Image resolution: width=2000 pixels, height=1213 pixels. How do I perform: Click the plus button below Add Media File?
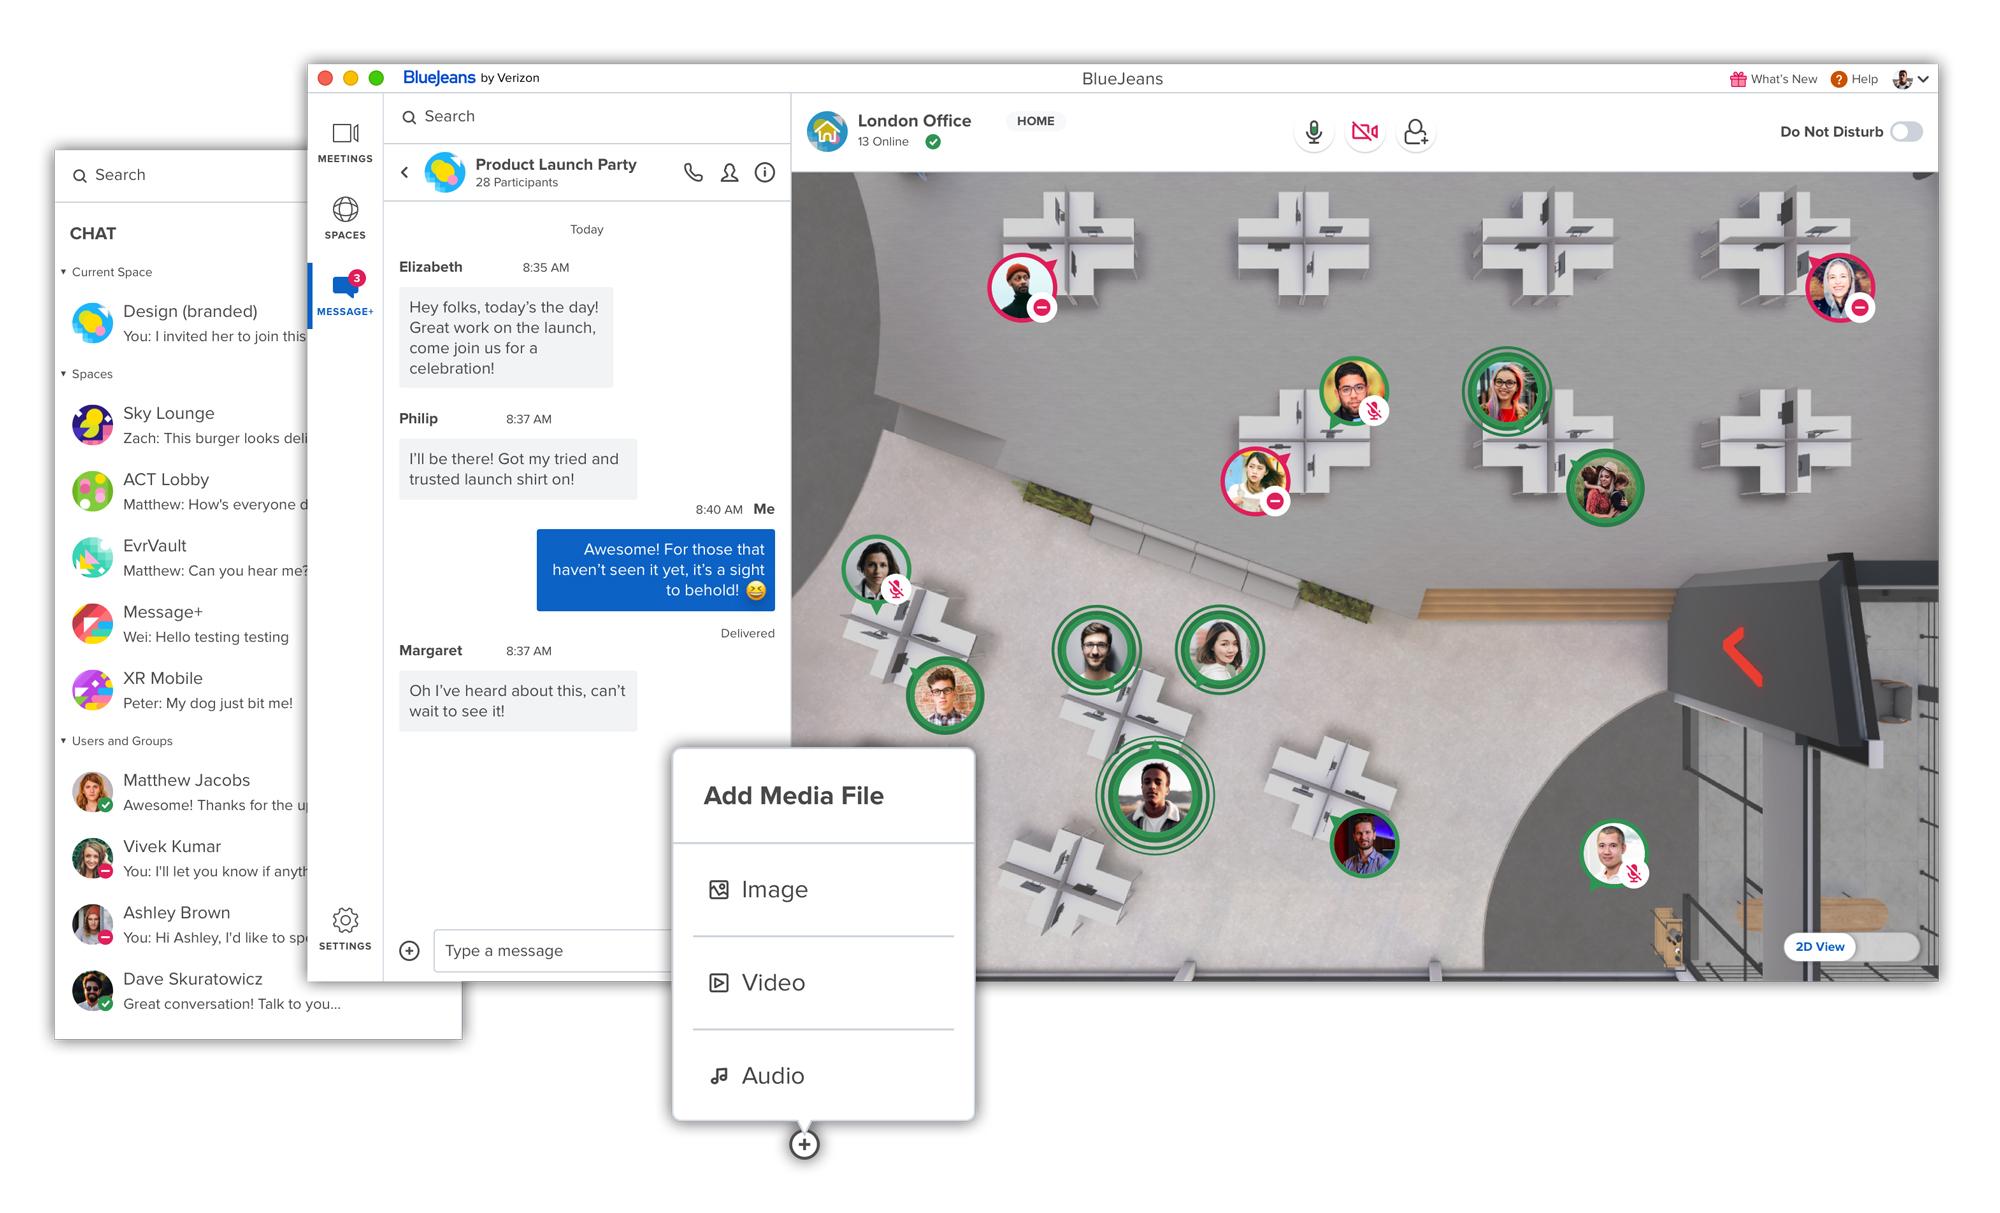(x=805, y=1144)
